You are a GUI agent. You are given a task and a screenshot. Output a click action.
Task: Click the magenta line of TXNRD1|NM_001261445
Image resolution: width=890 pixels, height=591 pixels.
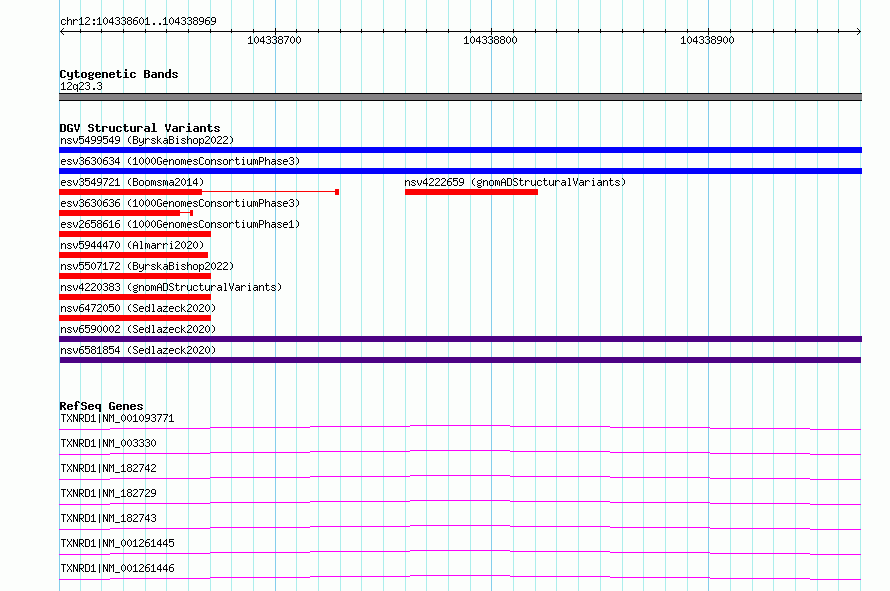point(460,552)
